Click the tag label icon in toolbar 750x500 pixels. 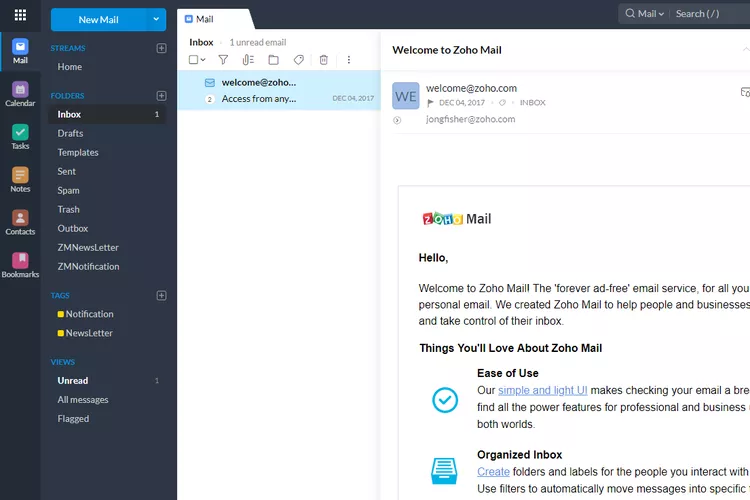point(298,60)
